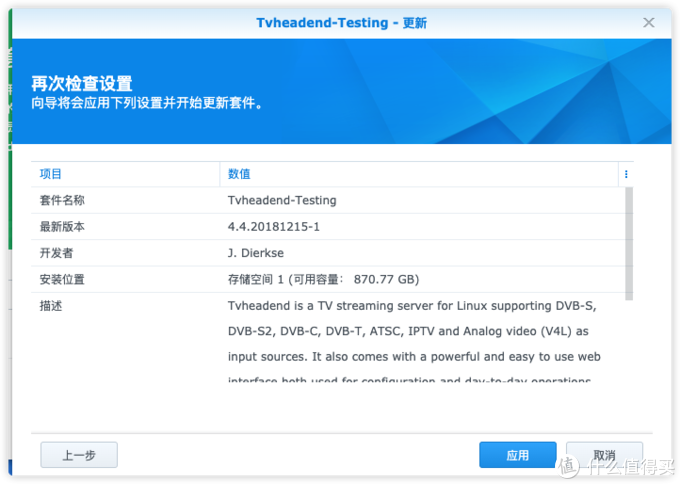The width and height of the screenshot is (680, 484).
Task: Open the column options three-dot menu
Action: pos(626,174)
